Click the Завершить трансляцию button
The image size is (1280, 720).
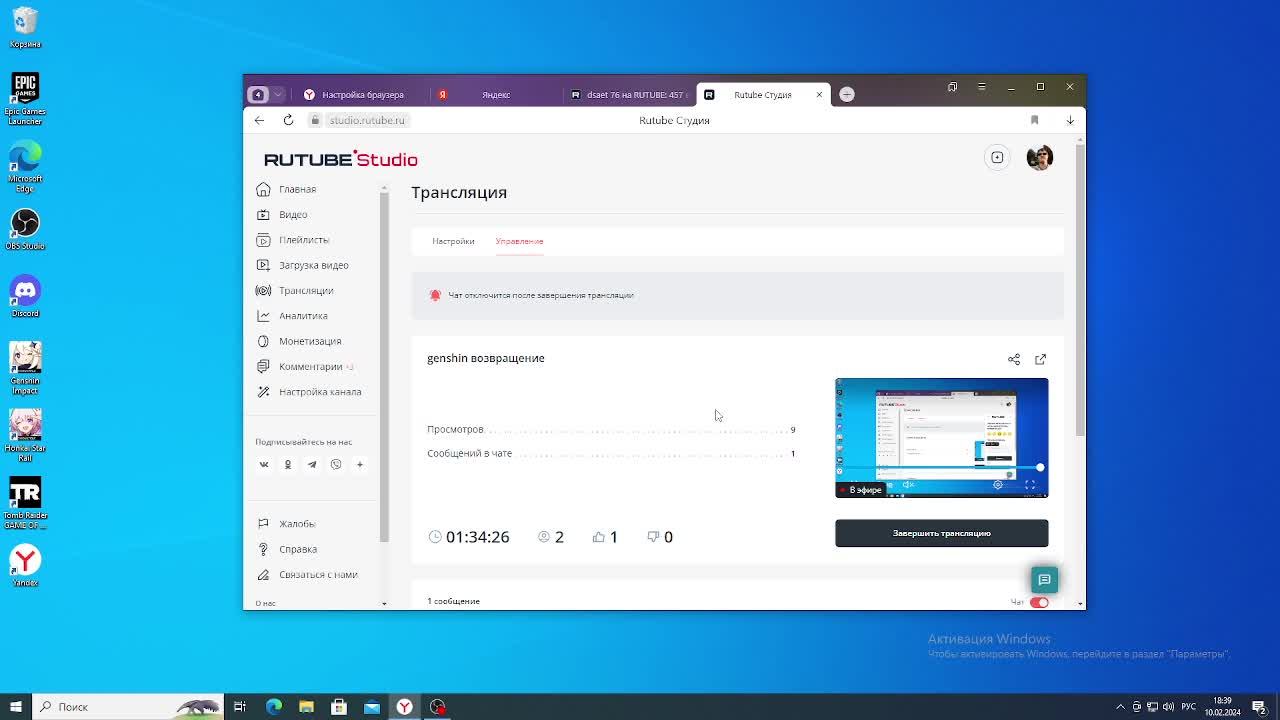[941, 533]
